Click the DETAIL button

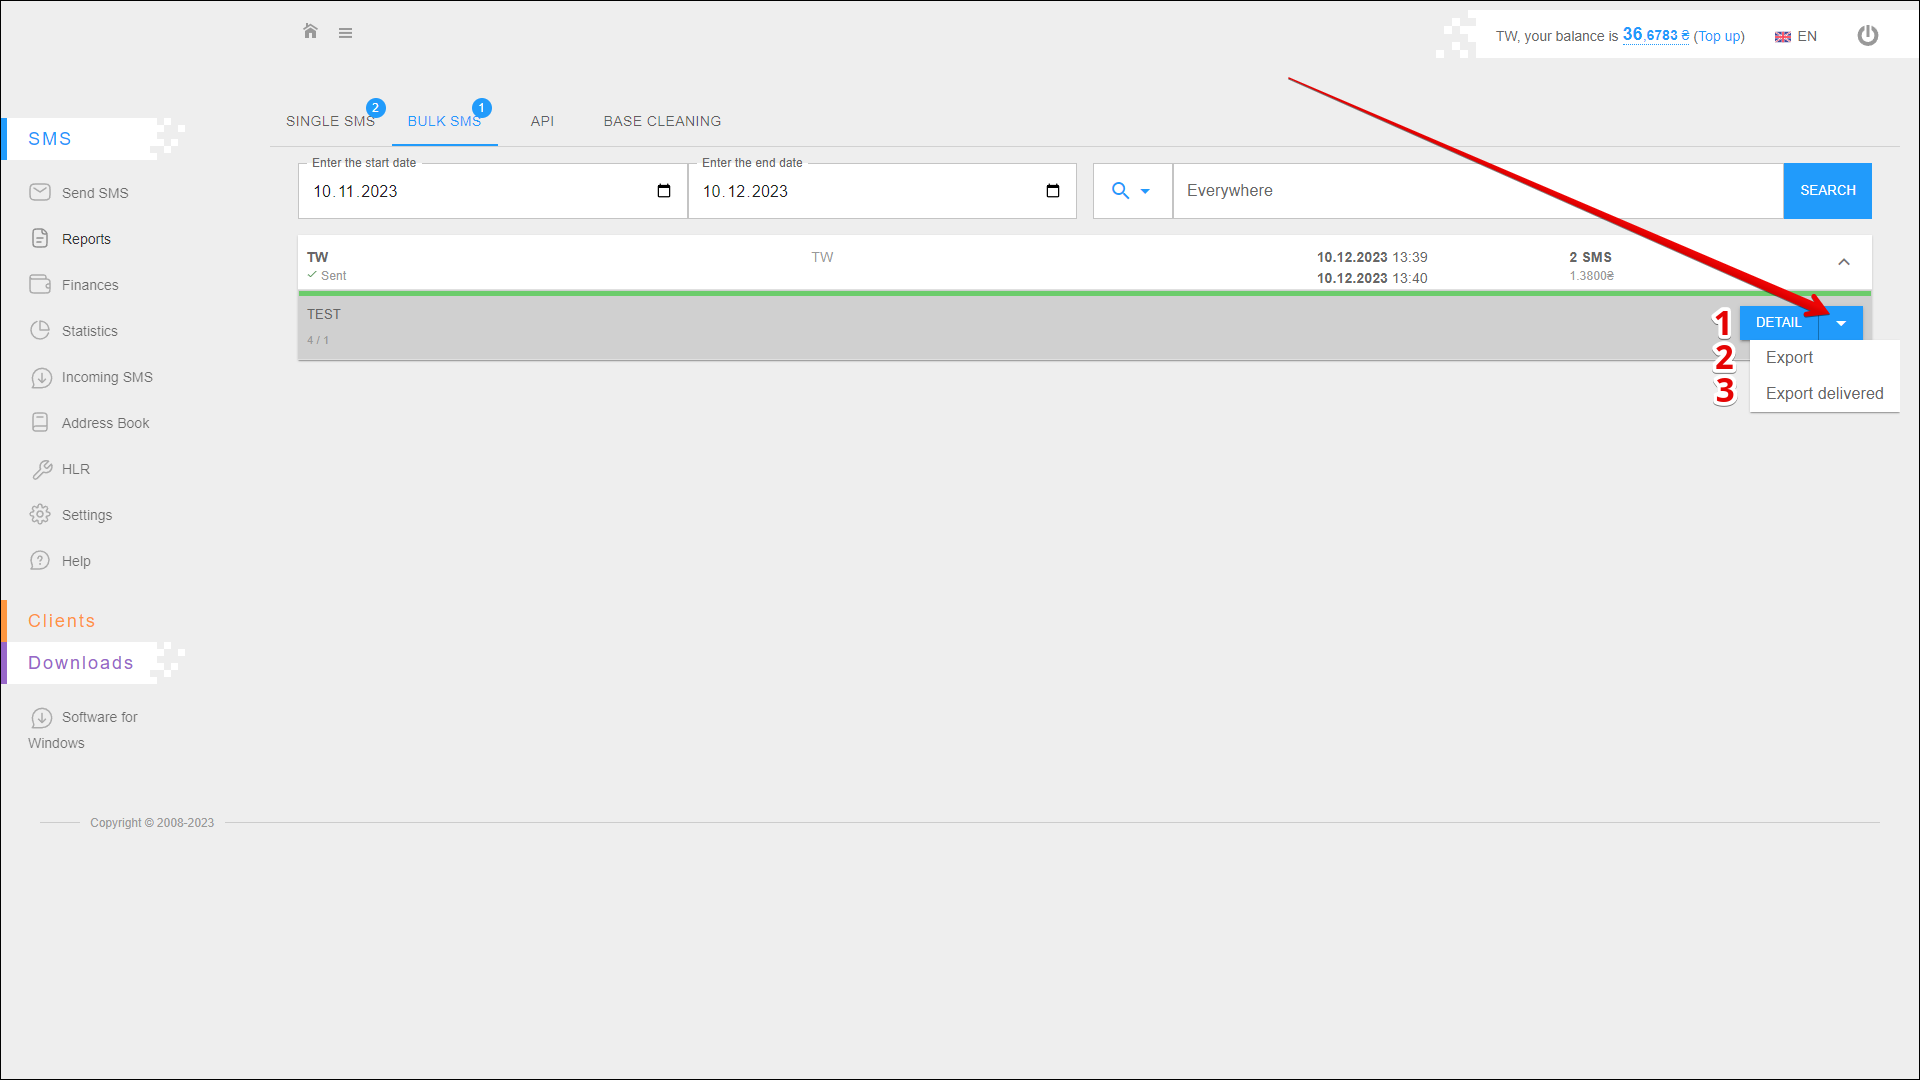tap(1778, 322)
